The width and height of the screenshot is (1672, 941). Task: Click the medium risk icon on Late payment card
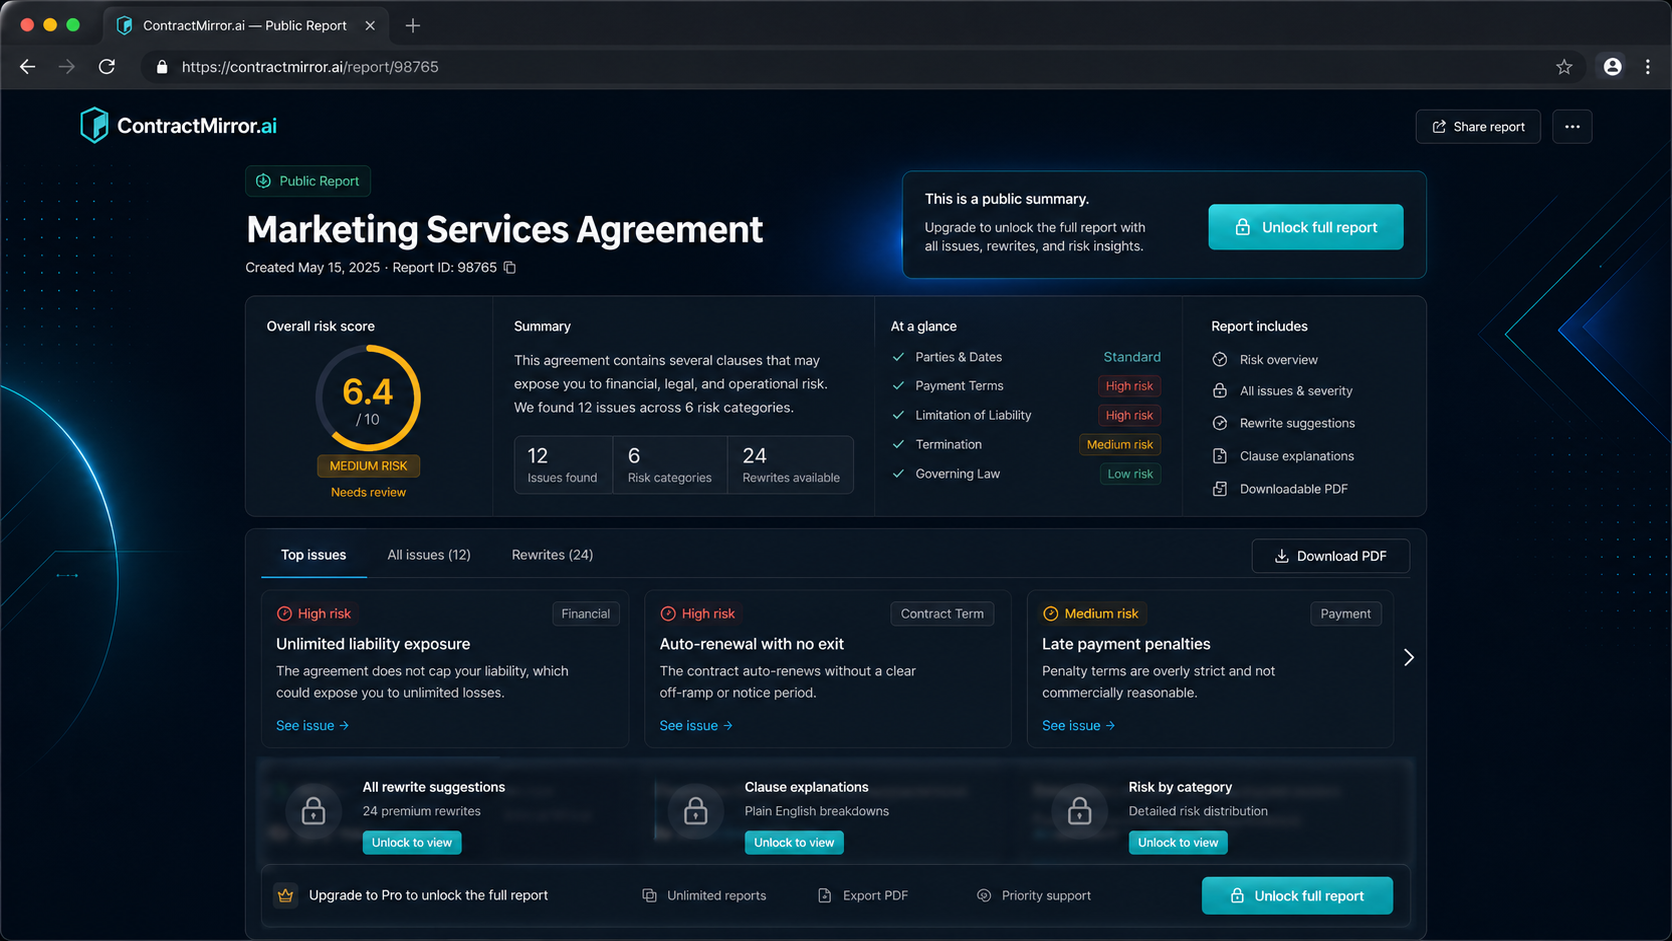coord(1051,614)
